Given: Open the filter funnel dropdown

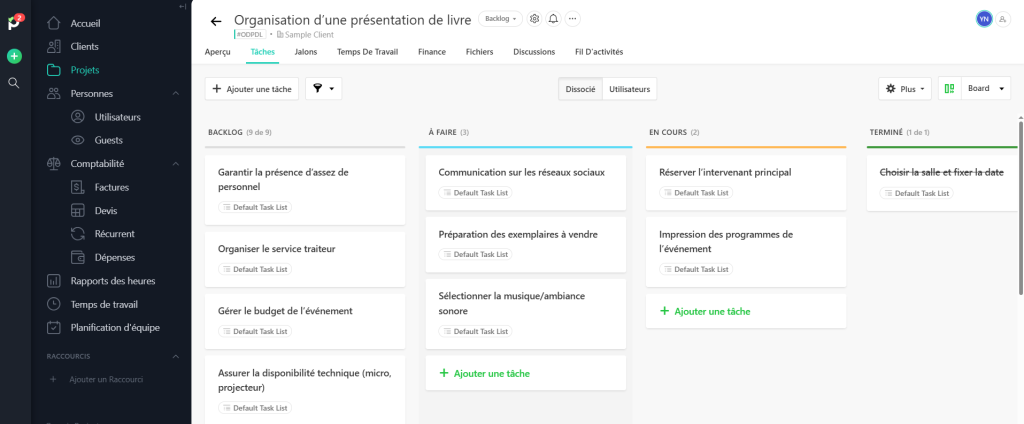Looking at the screenshot, I should point(323,89).
